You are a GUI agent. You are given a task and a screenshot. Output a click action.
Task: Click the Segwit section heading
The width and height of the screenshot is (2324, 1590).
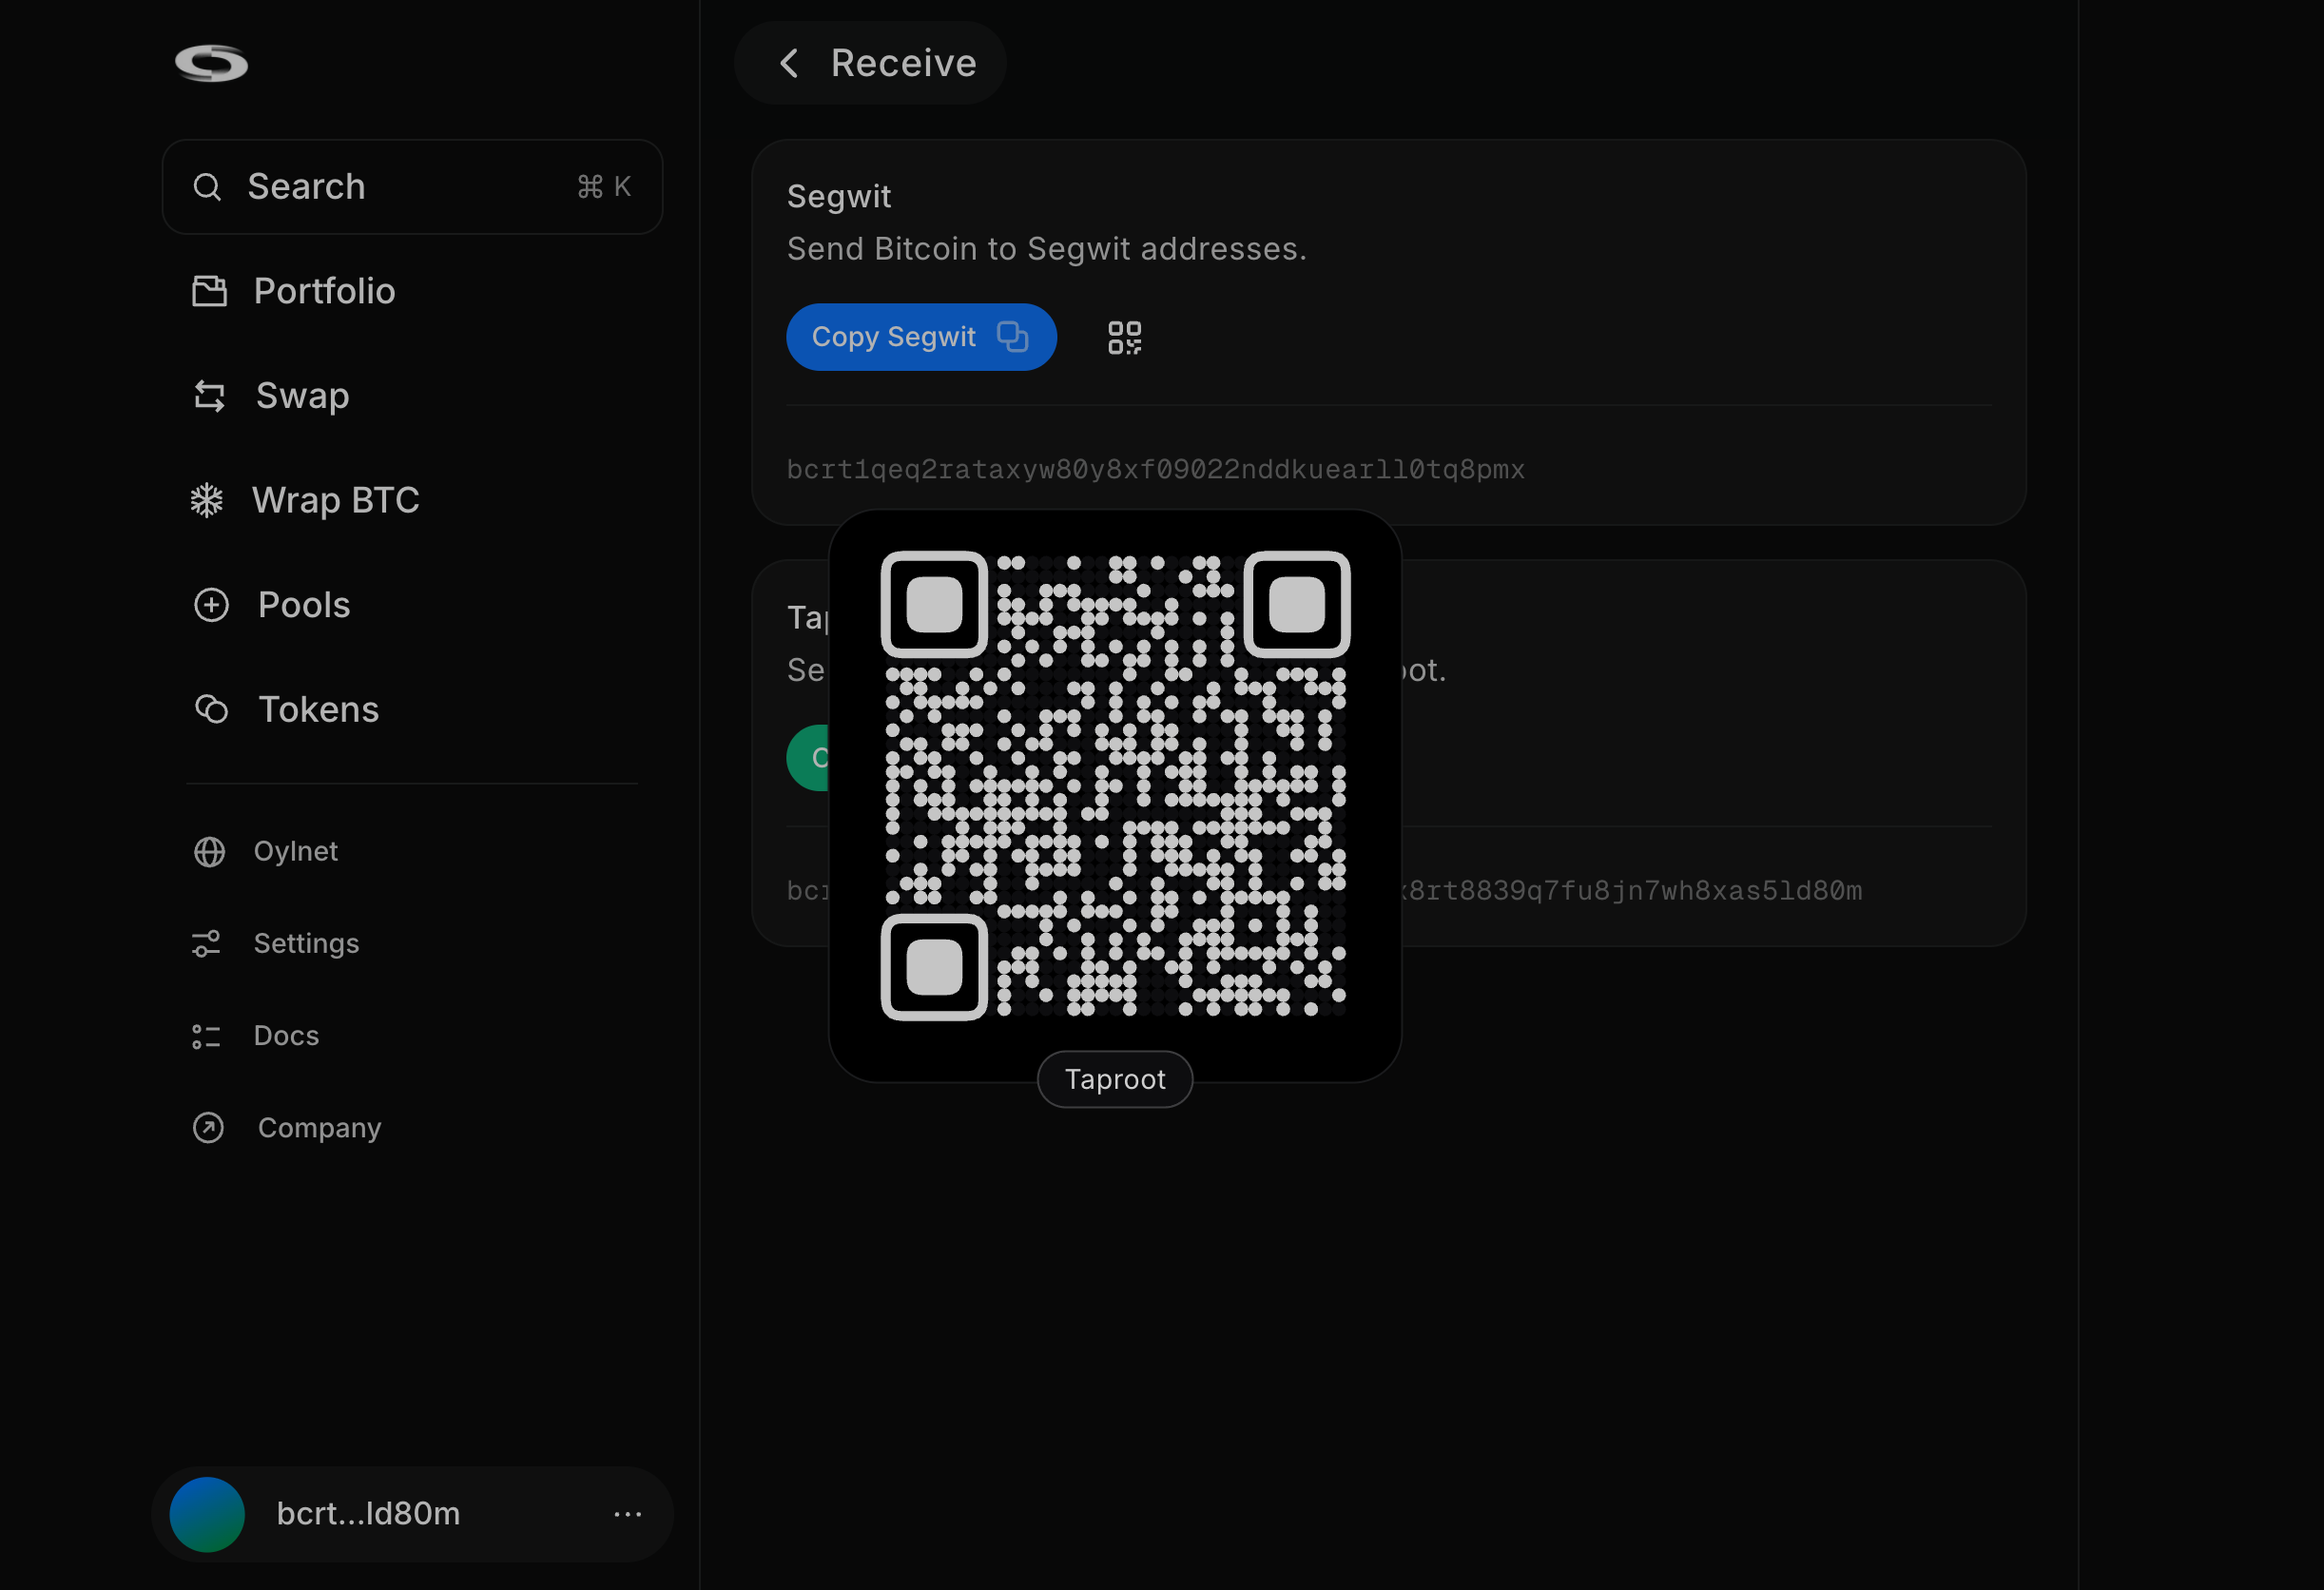[x=838, y=197]
